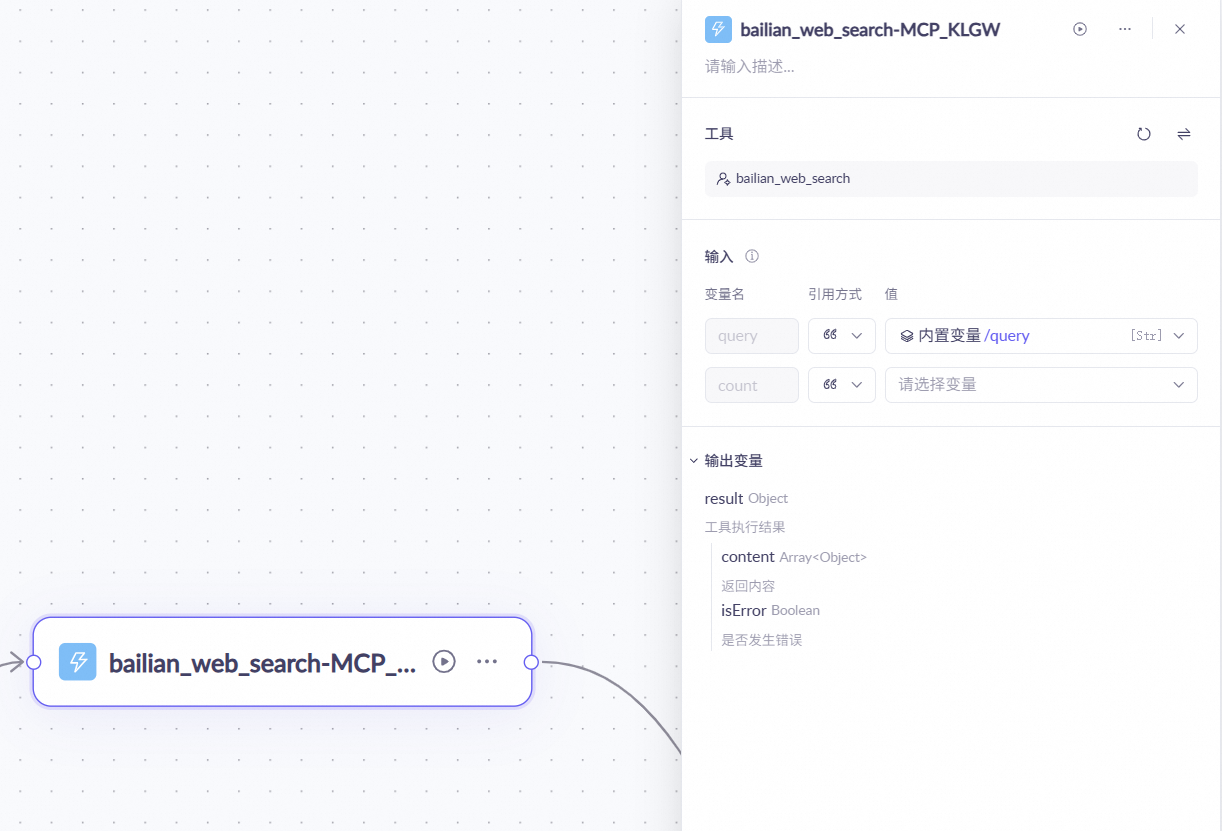Click the swap tool icon beside 工具
The height and width of the screenshot is (831, 1222).
pos(1184,134)
